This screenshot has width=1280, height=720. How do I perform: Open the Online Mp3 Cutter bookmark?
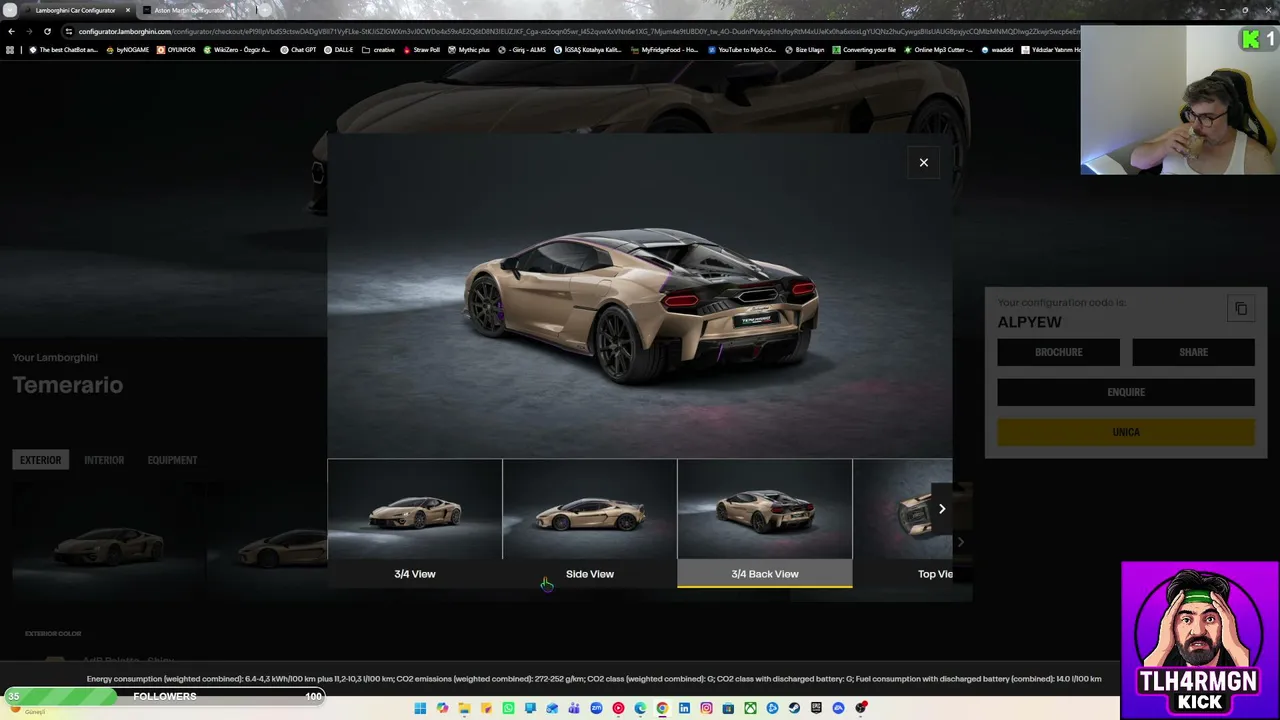coord(938,50)
